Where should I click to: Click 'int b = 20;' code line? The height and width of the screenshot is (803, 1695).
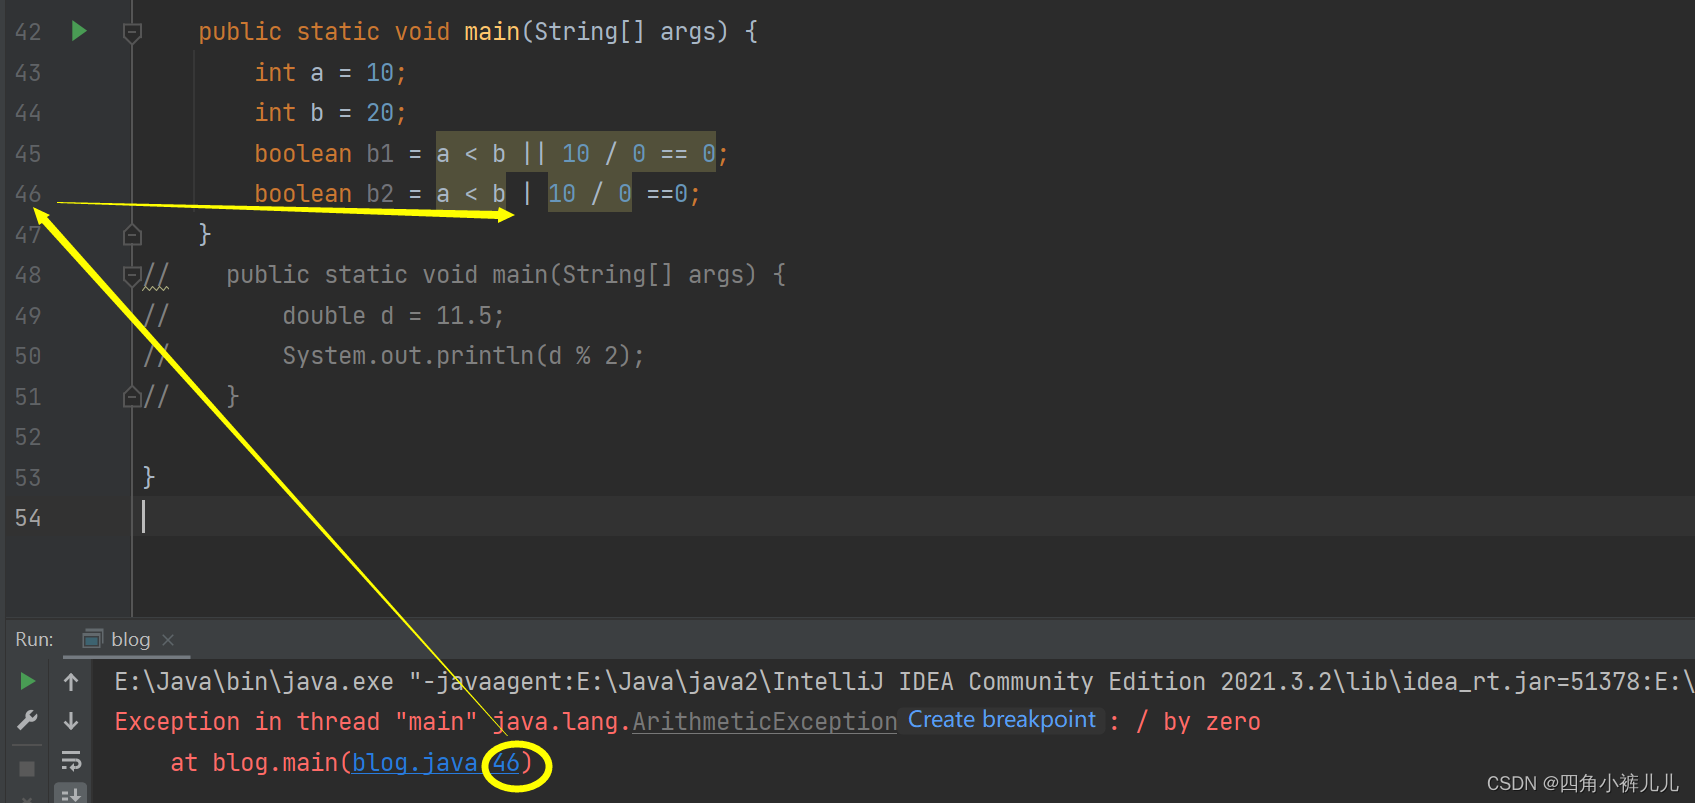330,113
